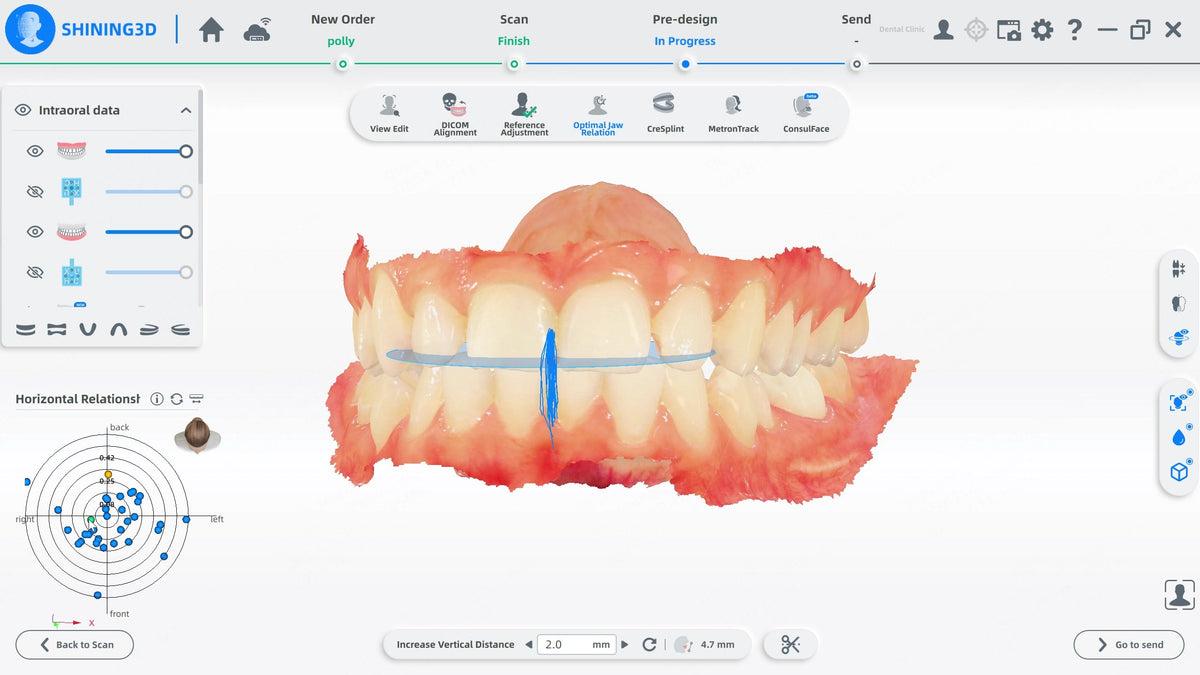The image size is (1200, 675).
Task: Open Horizontal Relationship filter settings icon
Action: 196,399
